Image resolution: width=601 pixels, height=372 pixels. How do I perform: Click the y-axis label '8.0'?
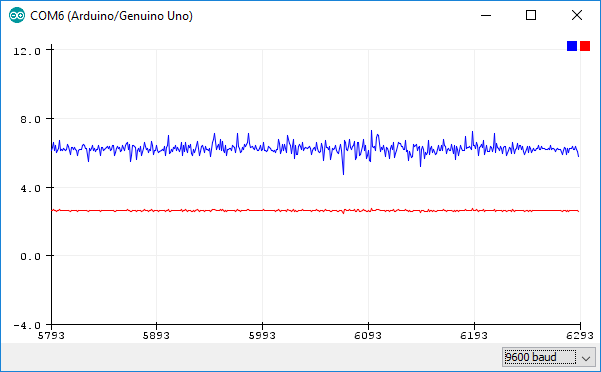(31, 120)
